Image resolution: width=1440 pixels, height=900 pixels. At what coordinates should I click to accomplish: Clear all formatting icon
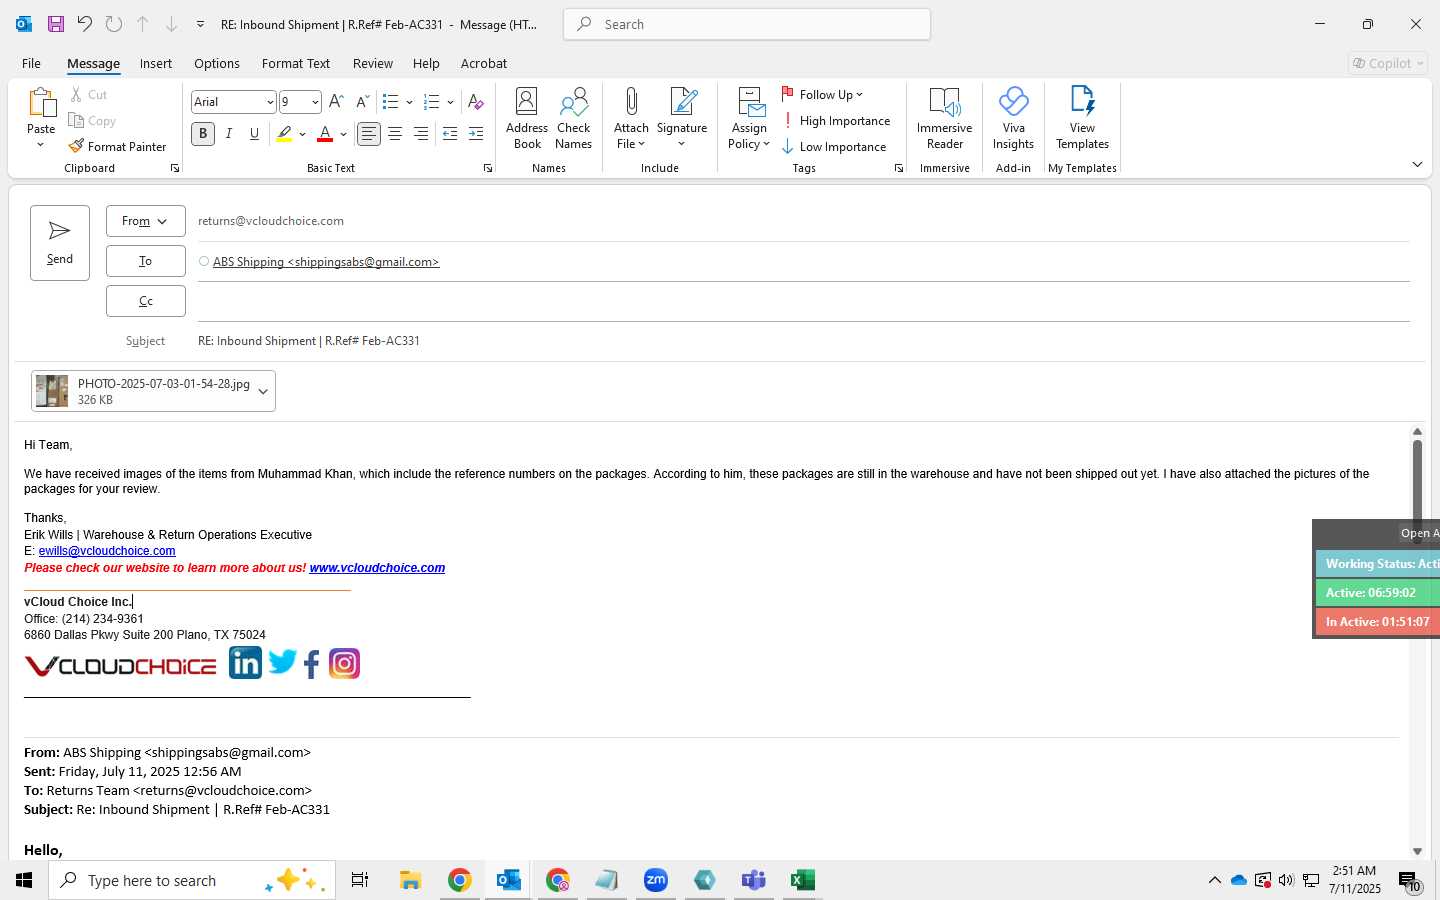(476, 102)
